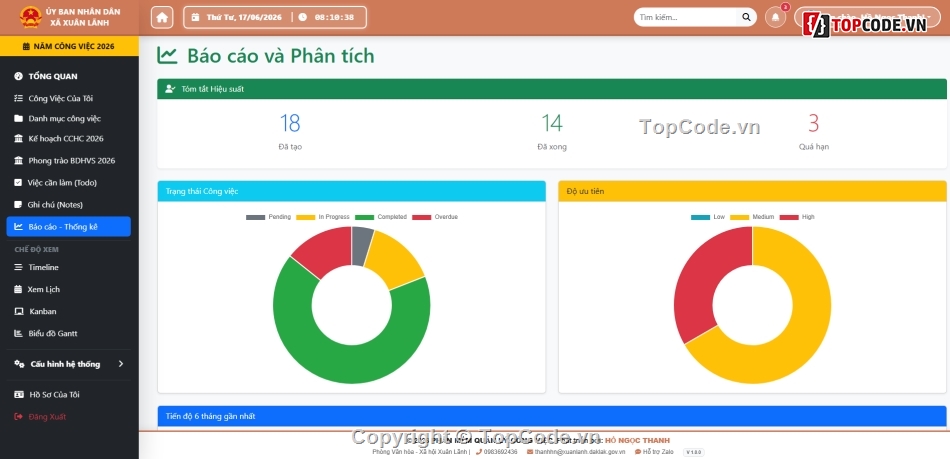Screen dimensions: 950x459
Task: Click the V 1.0.0 version badge
Action: pos(693,452)
